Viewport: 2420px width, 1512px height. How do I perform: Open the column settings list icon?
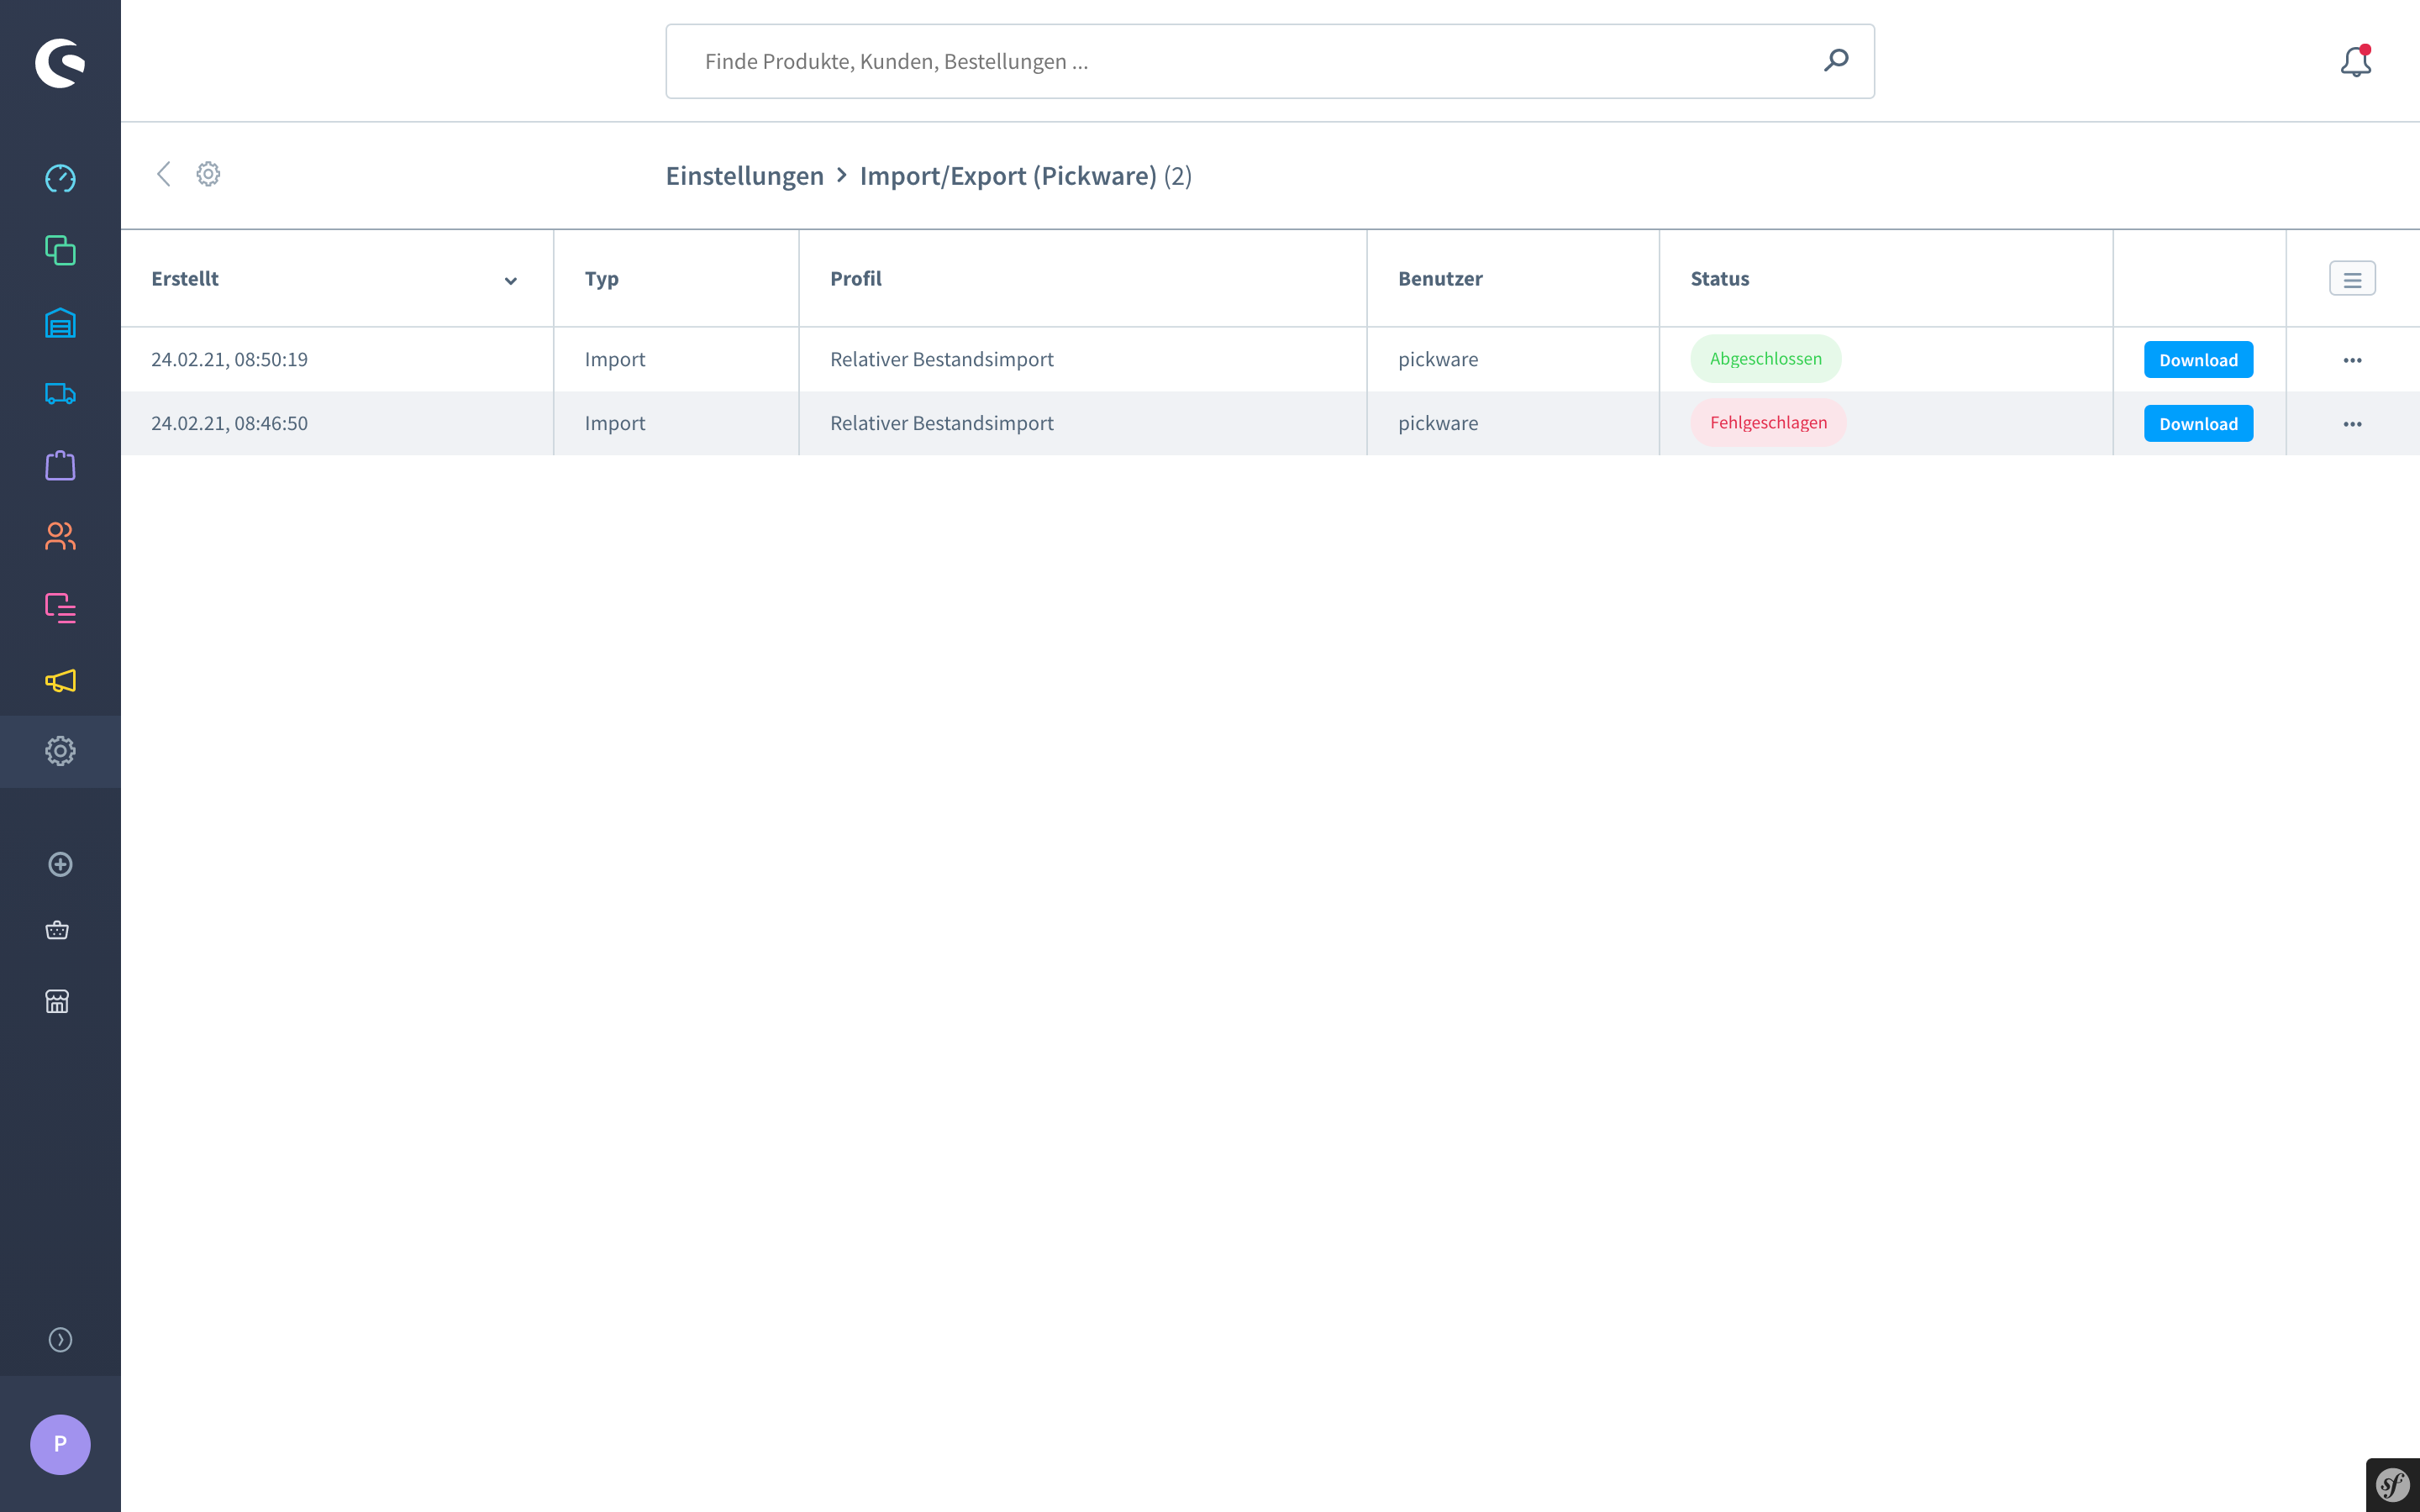(2352, 278)
